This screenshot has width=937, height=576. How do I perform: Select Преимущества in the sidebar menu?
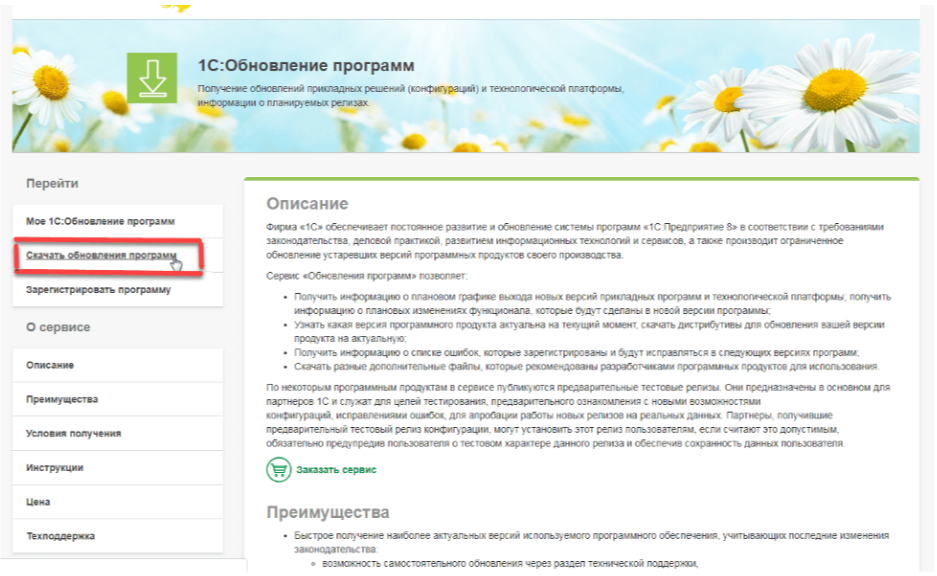62,400
